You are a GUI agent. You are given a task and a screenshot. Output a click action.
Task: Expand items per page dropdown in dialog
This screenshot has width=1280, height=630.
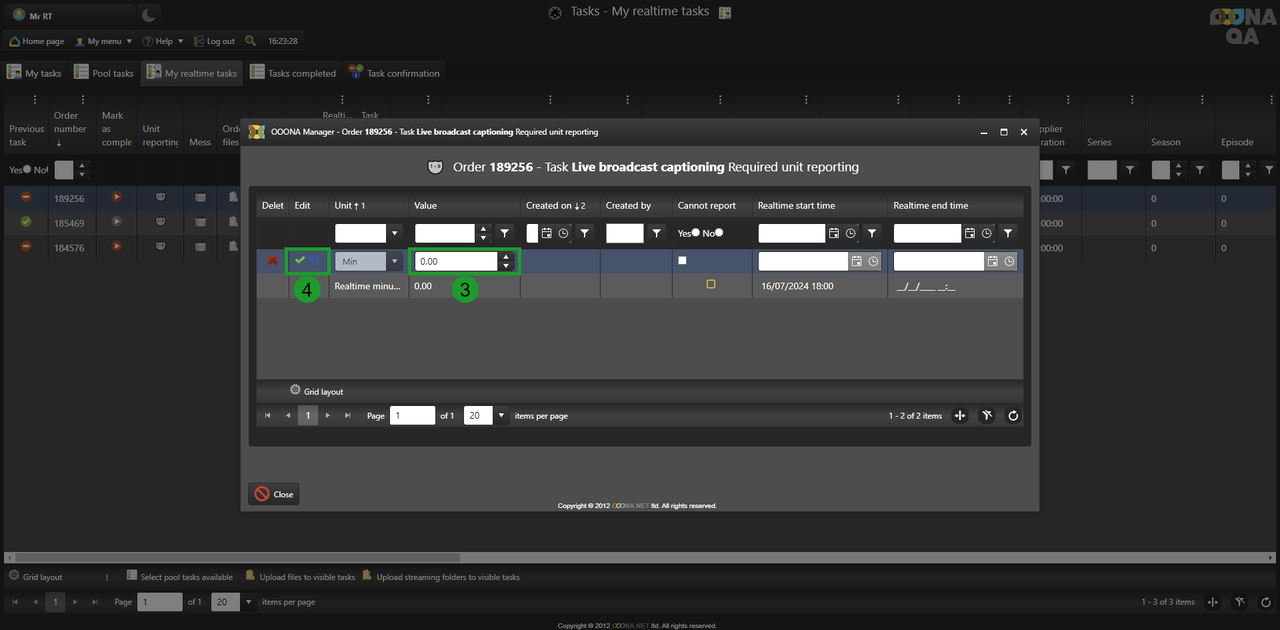point(501,416)
